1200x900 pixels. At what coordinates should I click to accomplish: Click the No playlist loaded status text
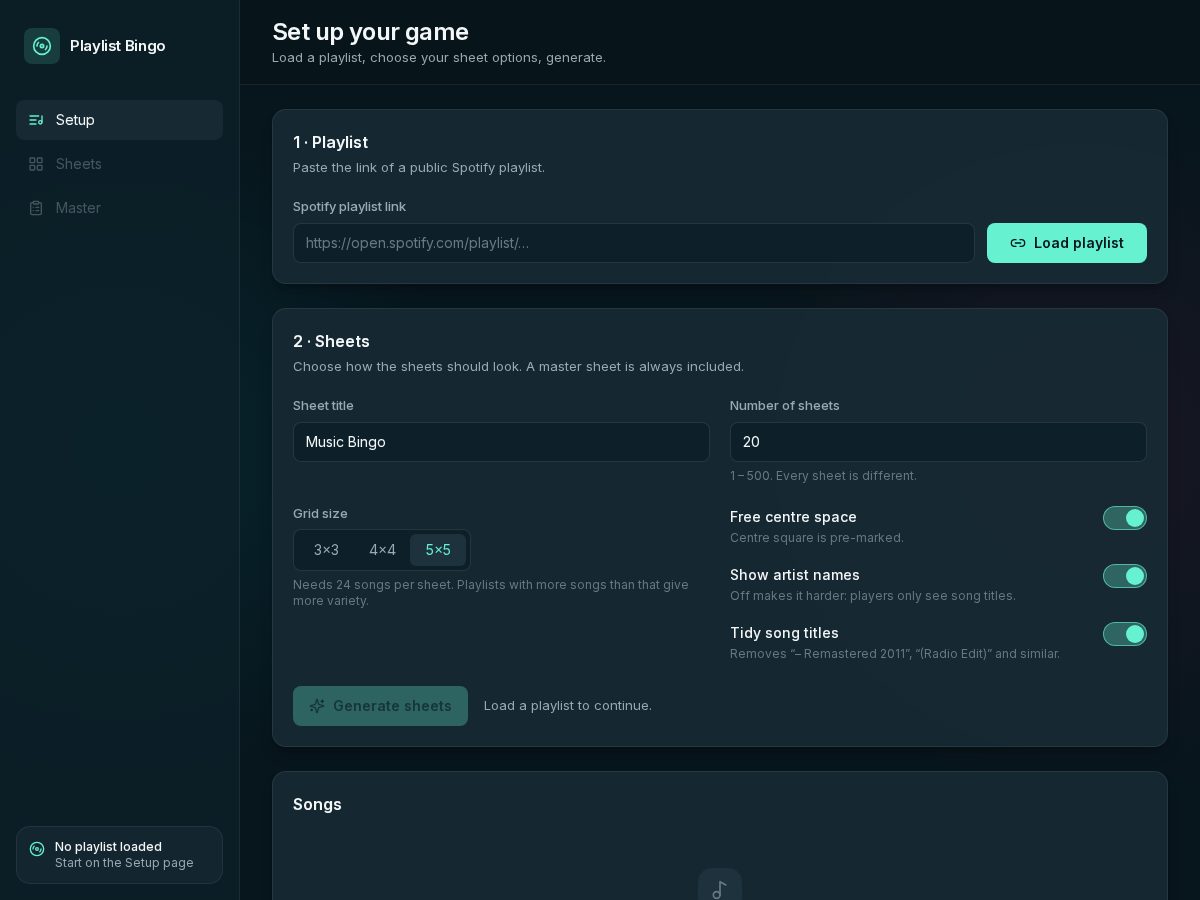click(108, 847)
